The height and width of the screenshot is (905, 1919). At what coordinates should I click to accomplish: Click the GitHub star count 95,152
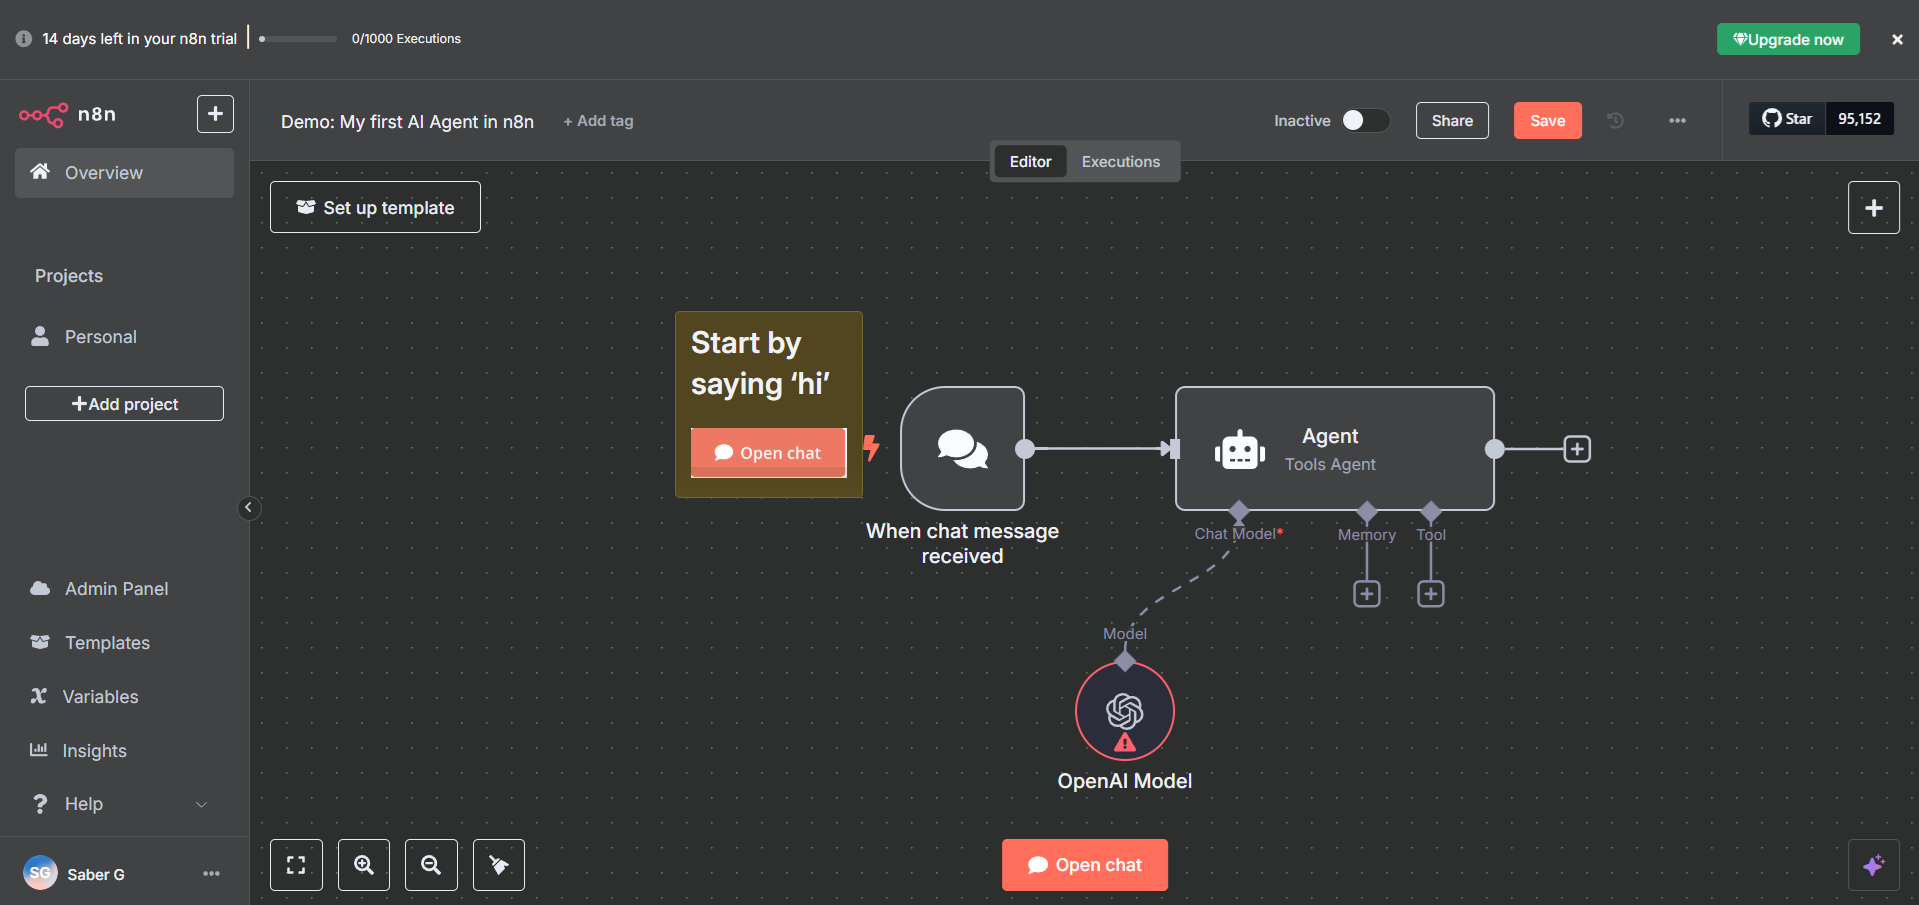point(1859,119)
